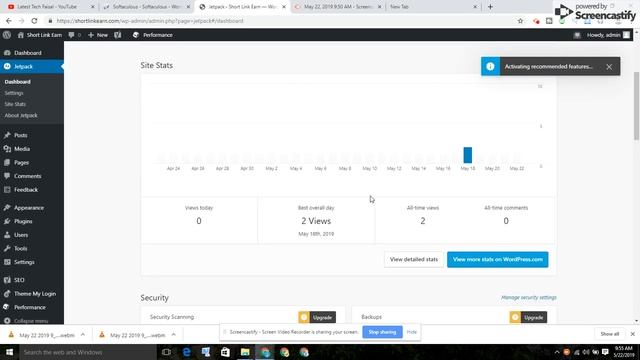The image size is (640, 360).
Task: Click browser back arrow
Action: point(9,21)
